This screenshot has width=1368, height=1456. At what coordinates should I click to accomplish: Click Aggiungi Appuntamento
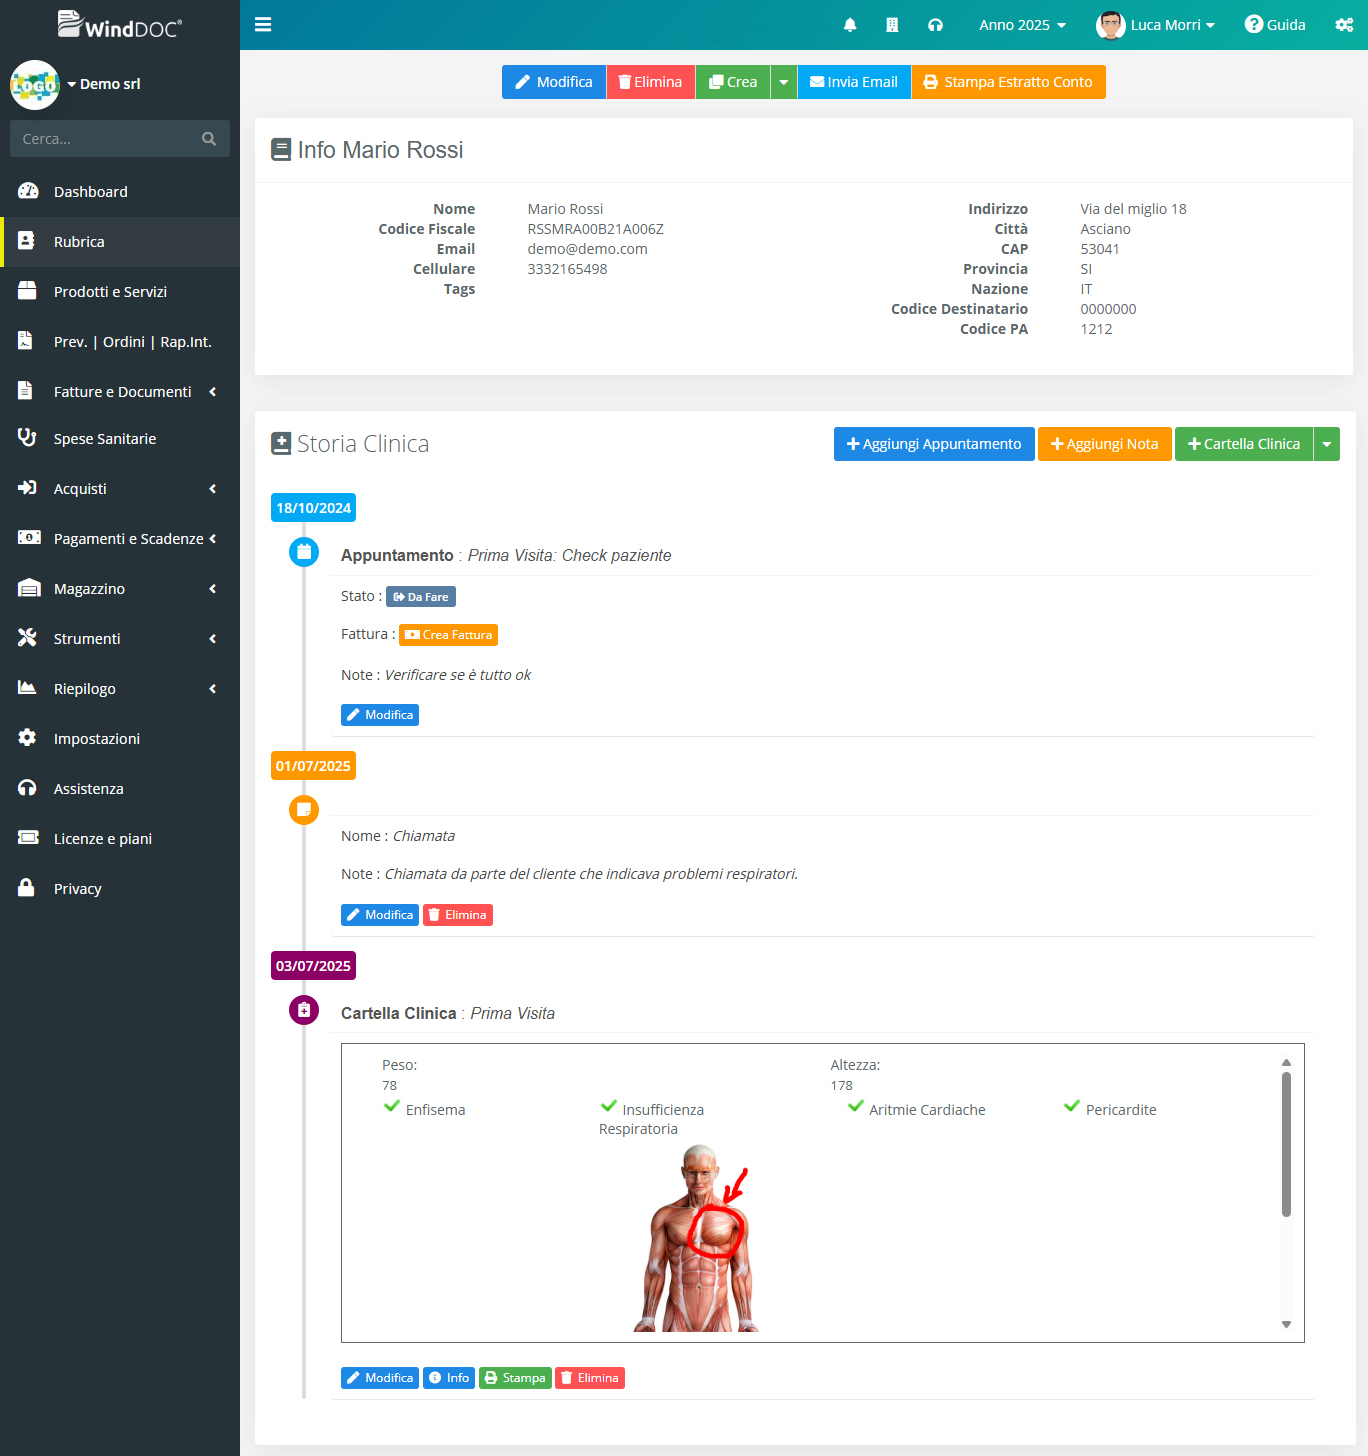point(934,444)
